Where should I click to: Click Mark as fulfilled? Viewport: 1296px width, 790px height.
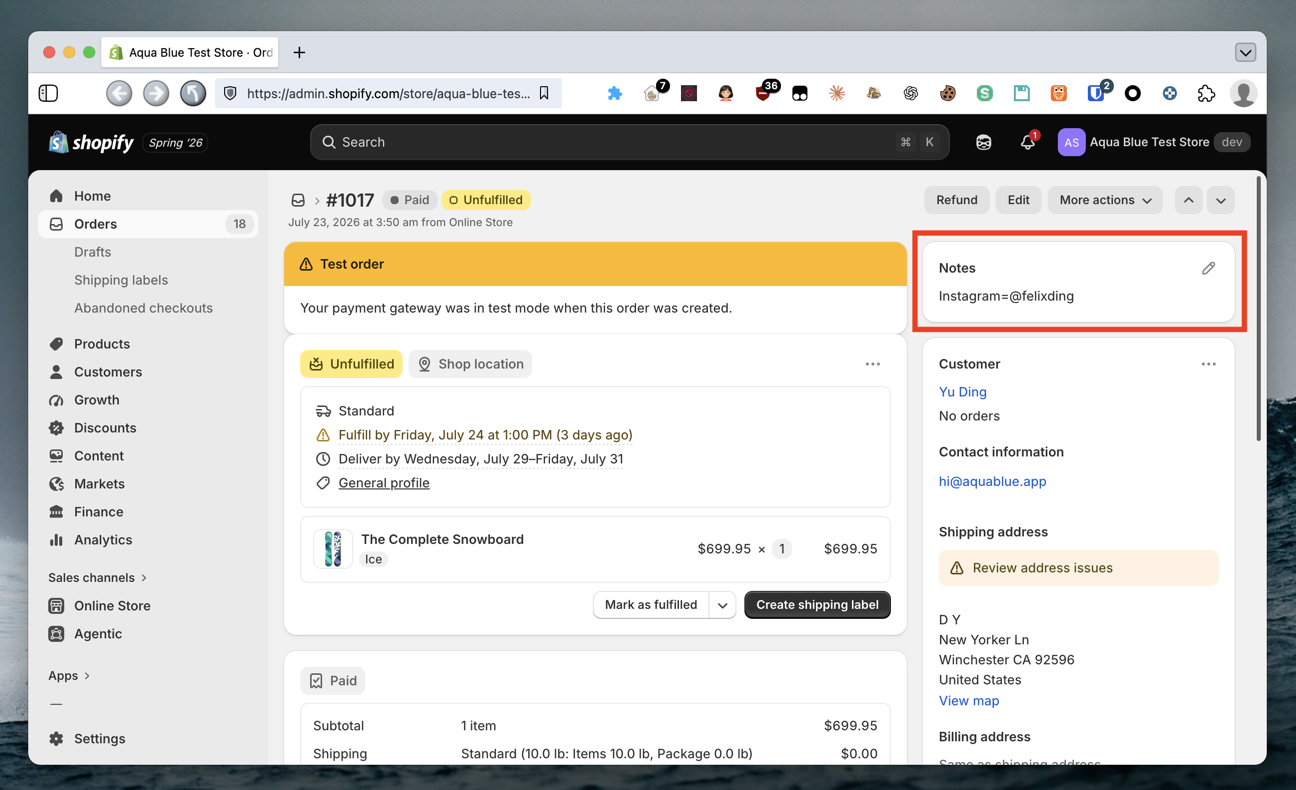coord(651,605)
